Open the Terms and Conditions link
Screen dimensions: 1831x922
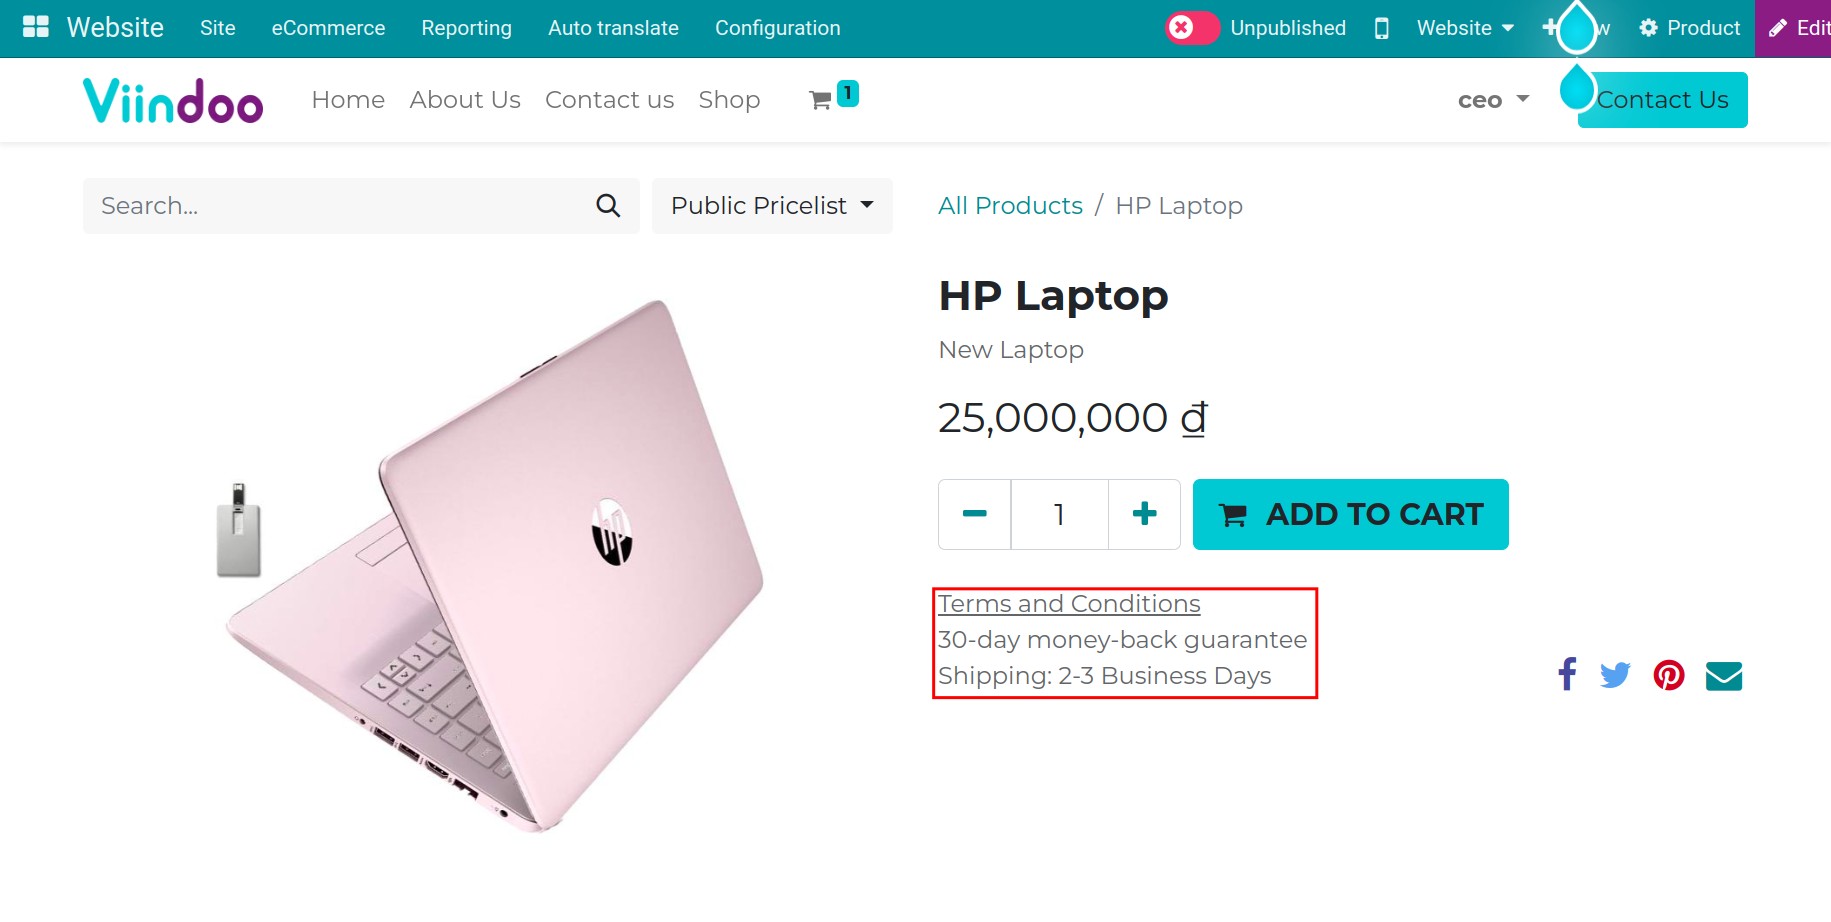[1069, 604]
